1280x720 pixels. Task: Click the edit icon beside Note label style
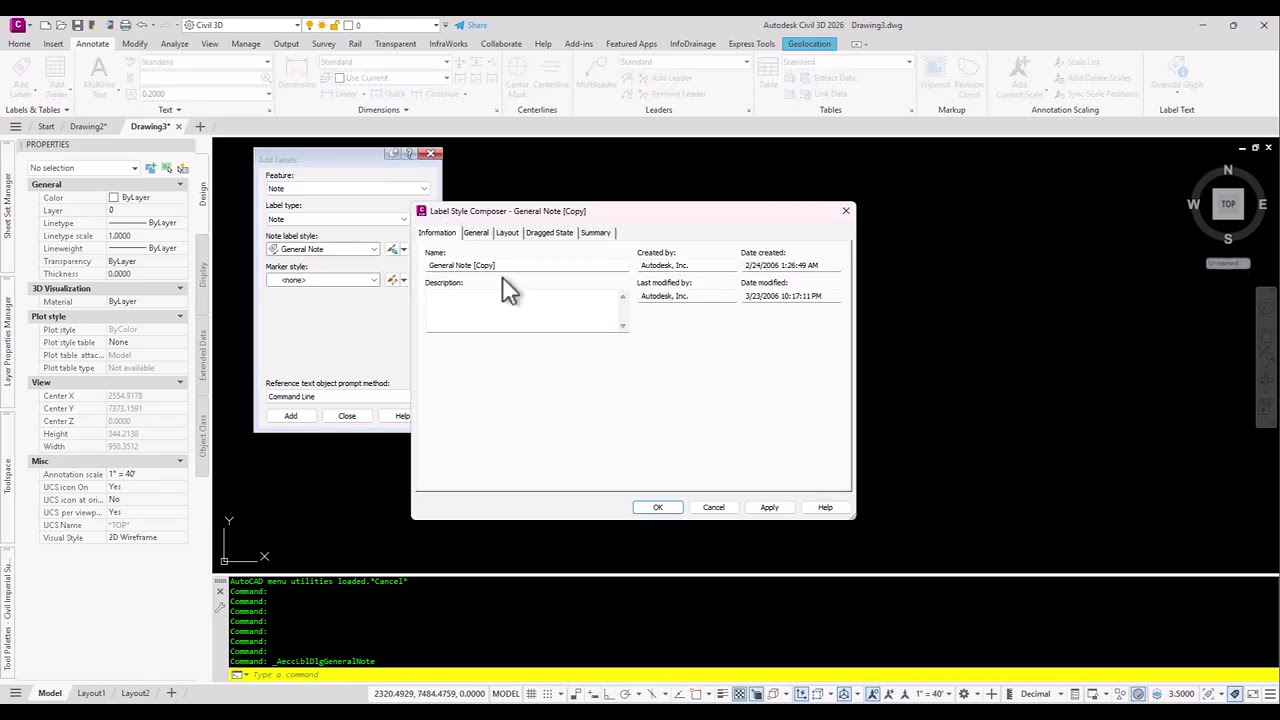tap(392, 249)
